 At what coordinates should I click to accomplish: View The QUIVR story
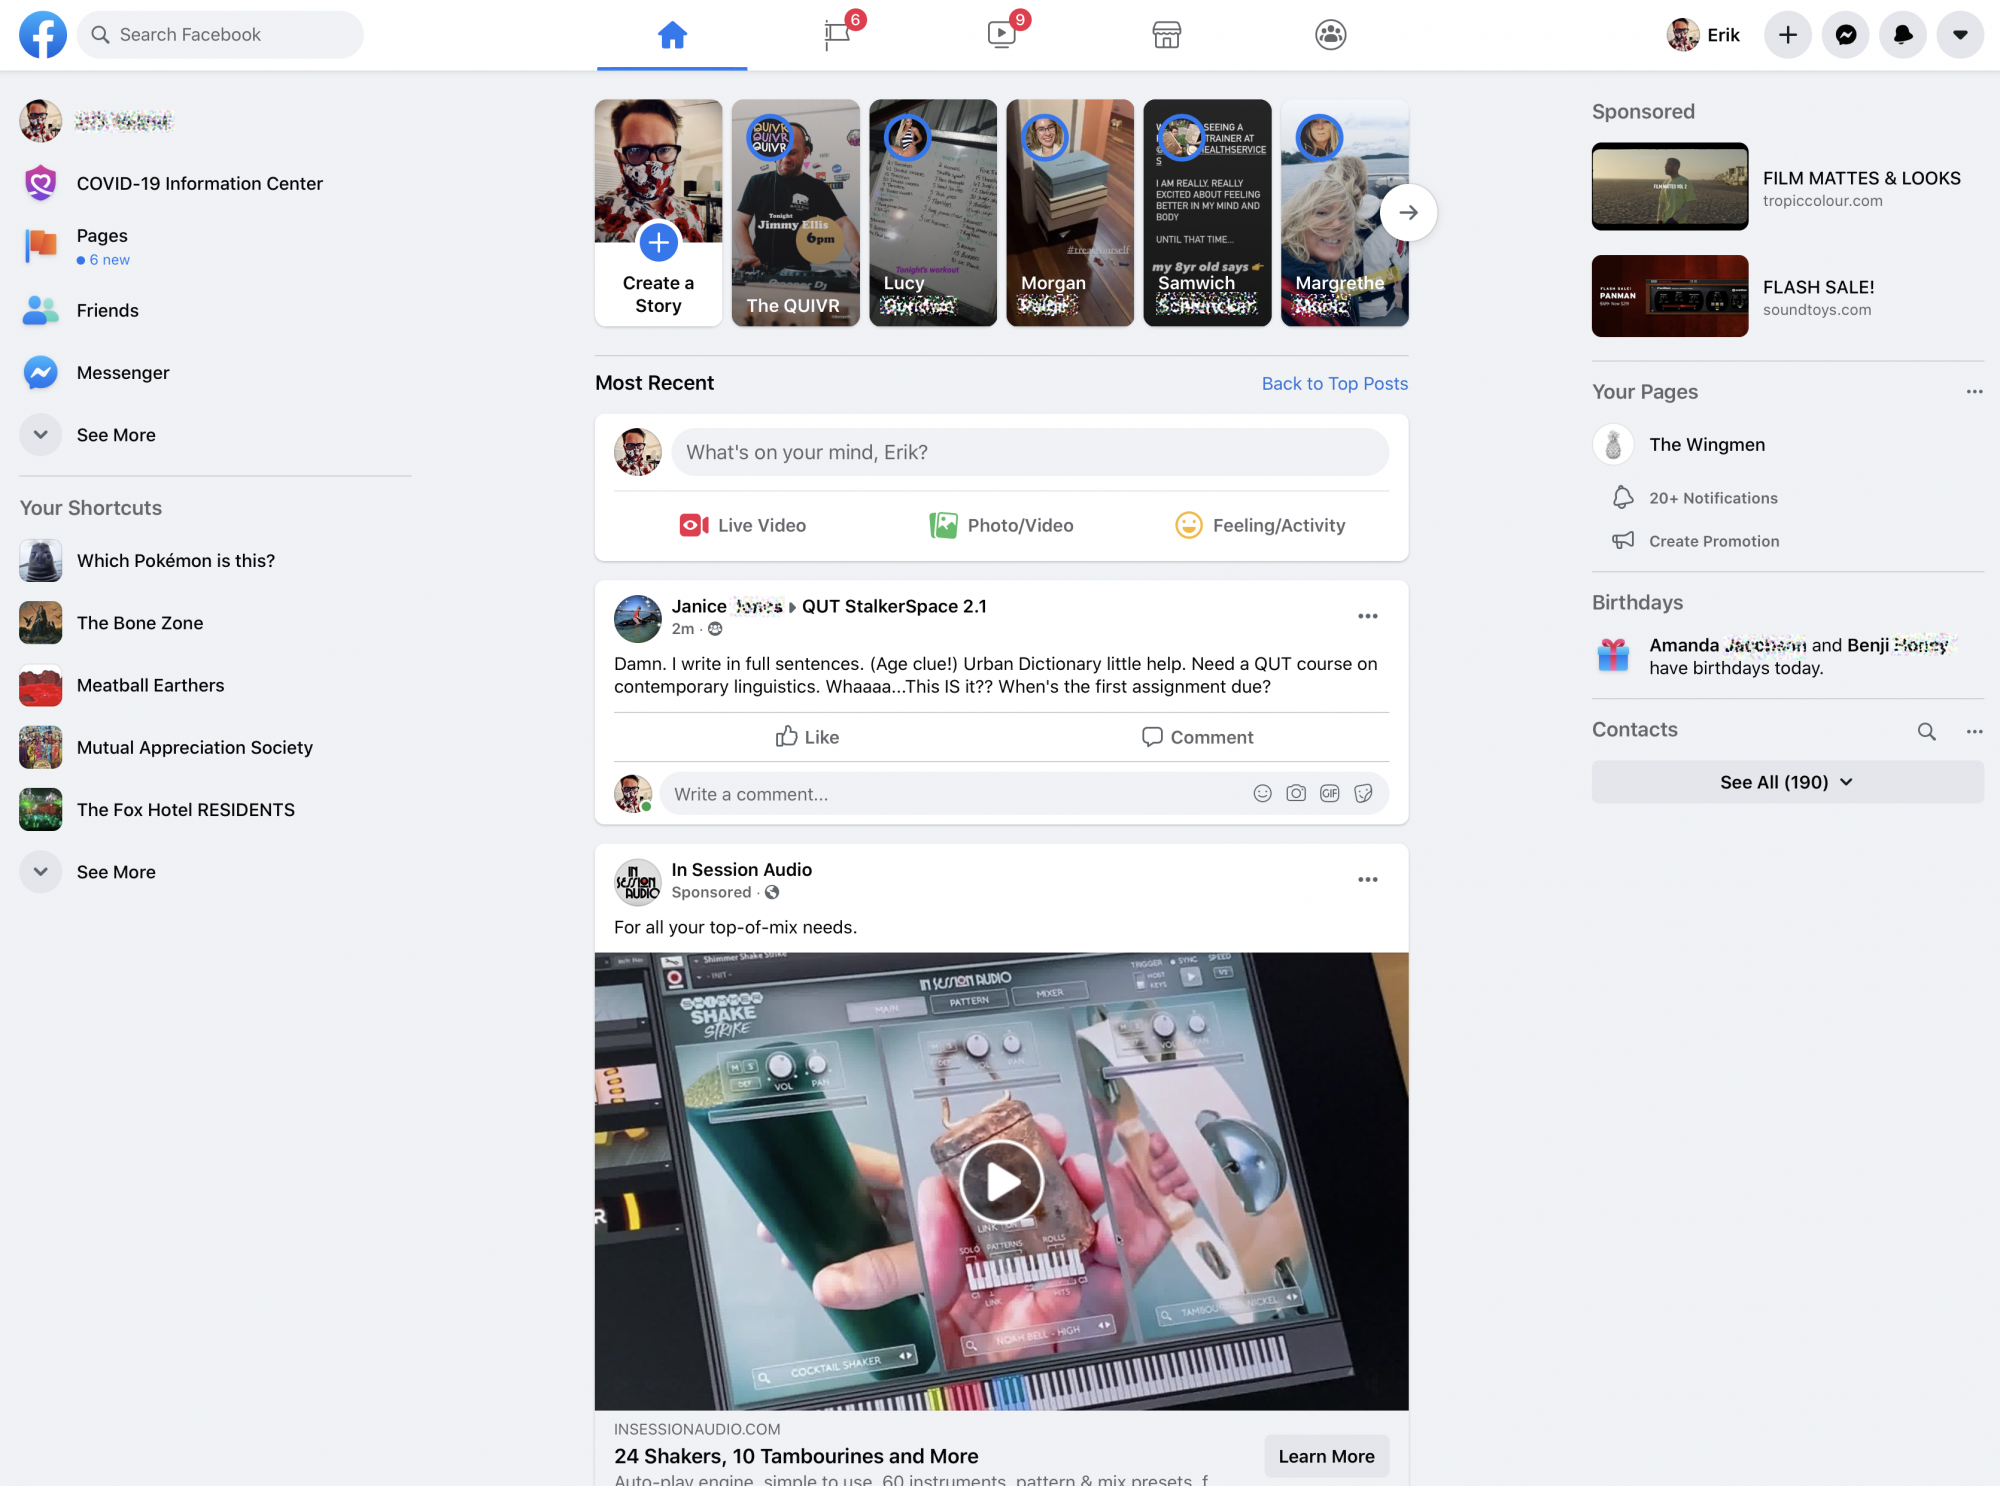tap(795, 212)
